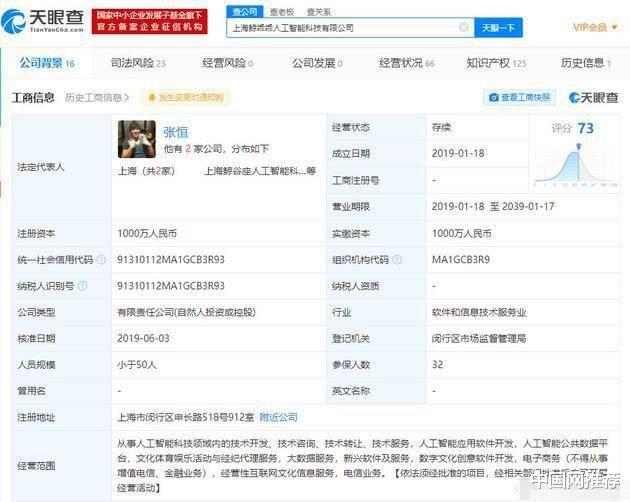Clear the search box with the x icon
Screen dimensions: 630x502
coord(464,27)
